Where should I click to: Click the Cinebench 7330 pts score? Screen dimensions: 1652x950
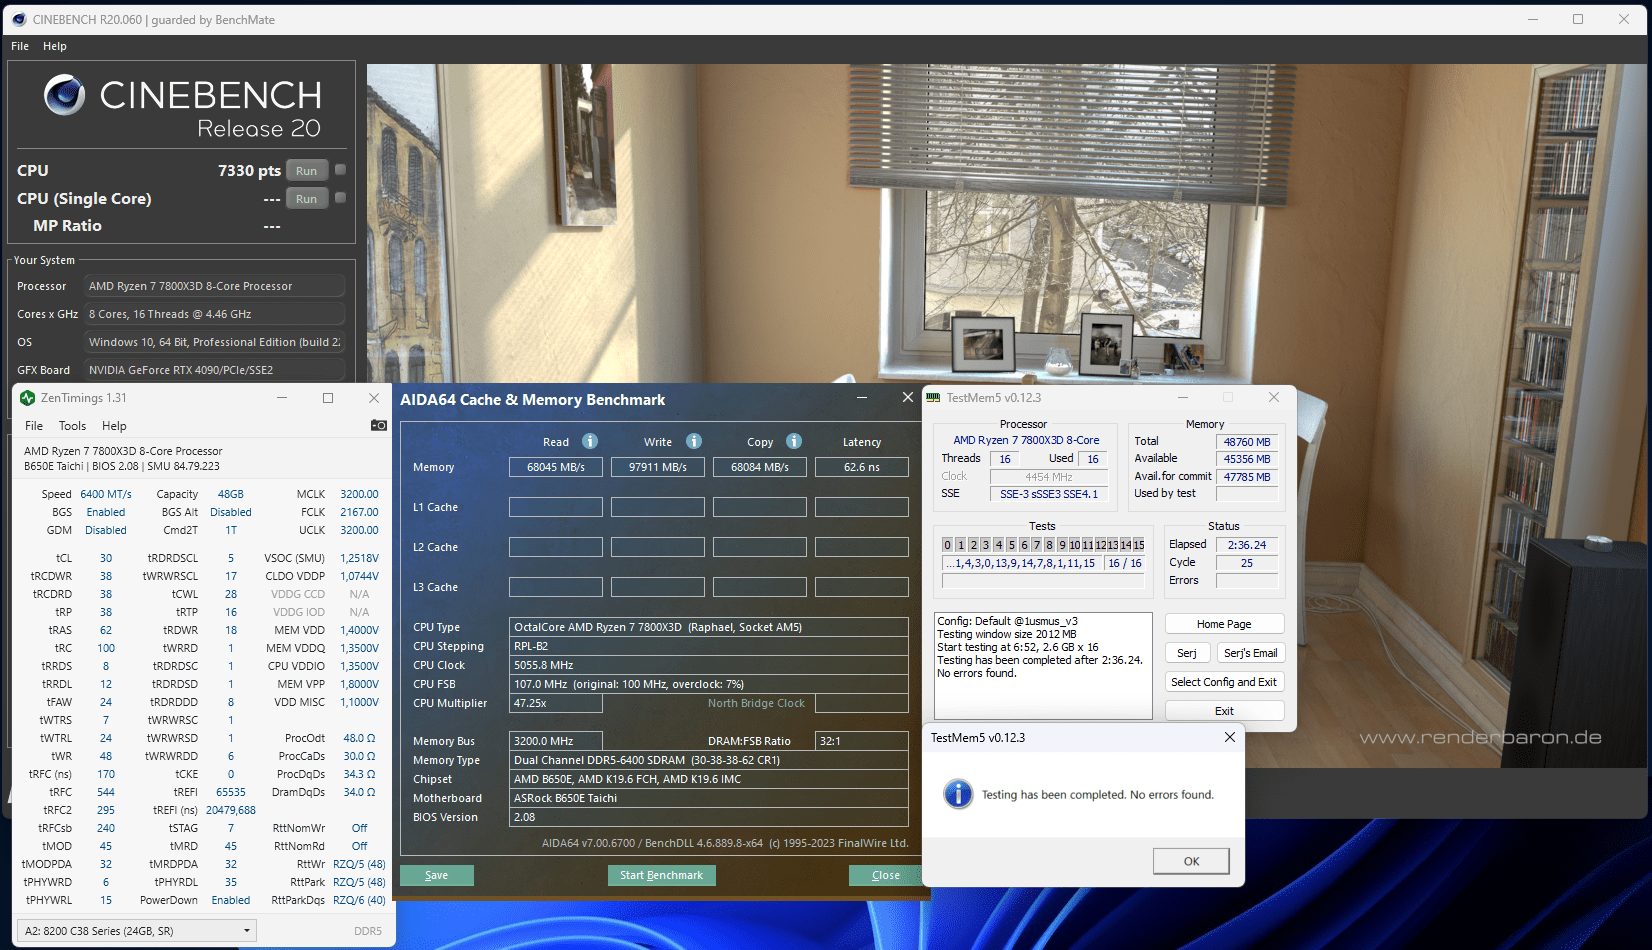(x=249, y=171)
